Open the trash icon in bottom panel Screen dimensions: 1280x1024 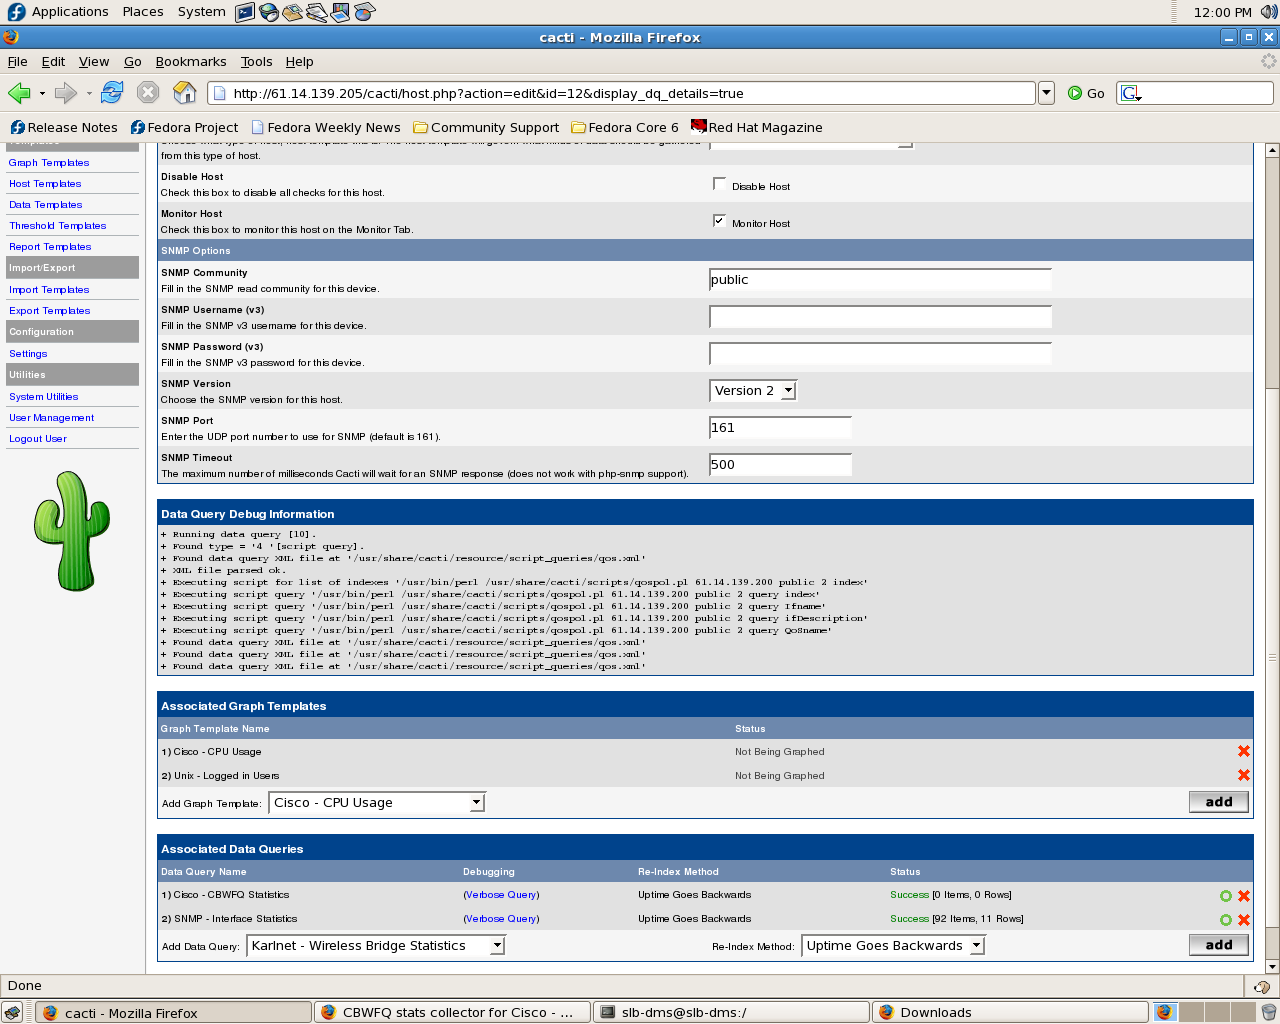coord(1268,1012)
